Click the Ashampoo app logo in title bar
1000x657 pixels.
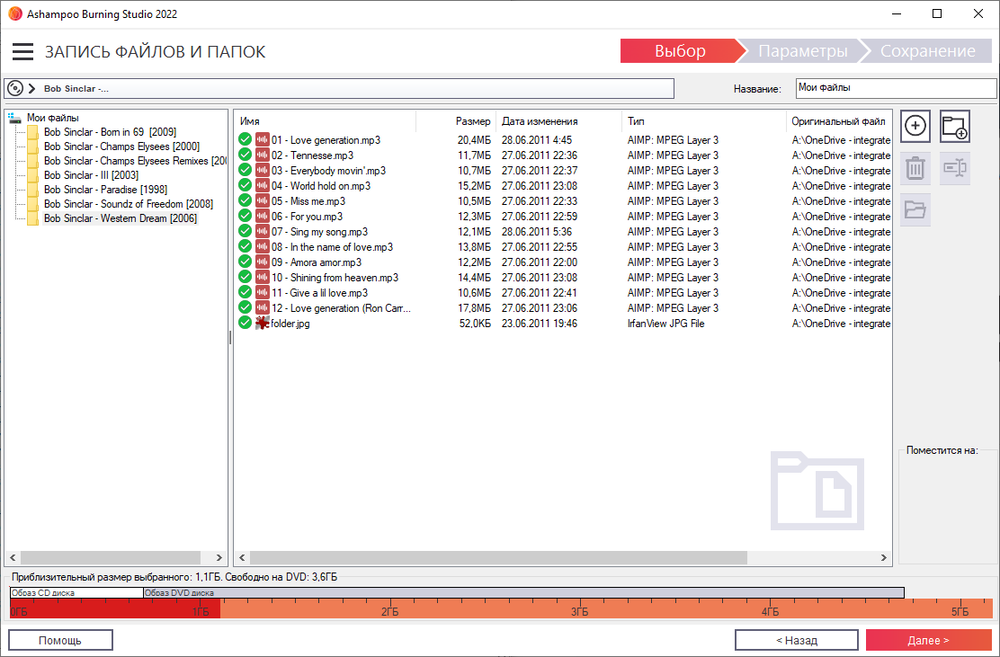15,13
